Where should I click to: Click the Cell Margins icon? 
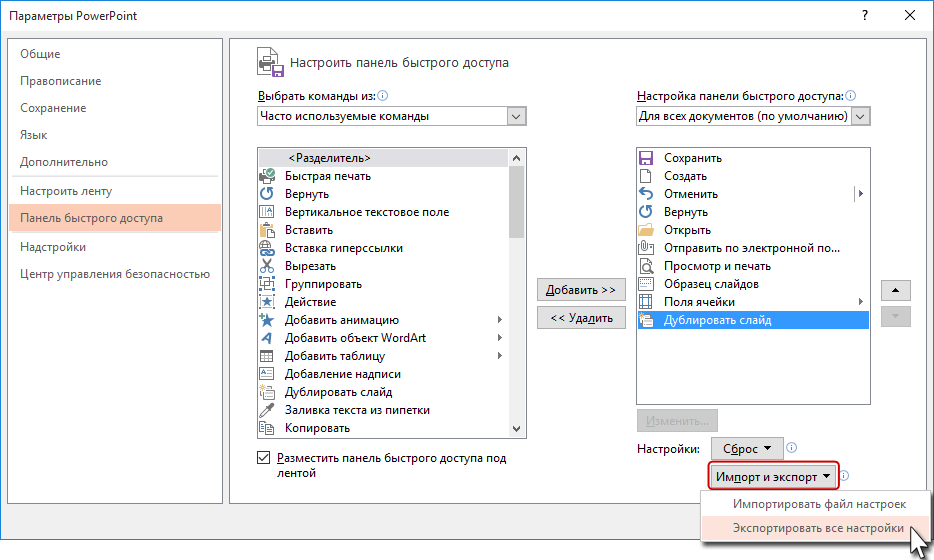click(x=646, y=302)
